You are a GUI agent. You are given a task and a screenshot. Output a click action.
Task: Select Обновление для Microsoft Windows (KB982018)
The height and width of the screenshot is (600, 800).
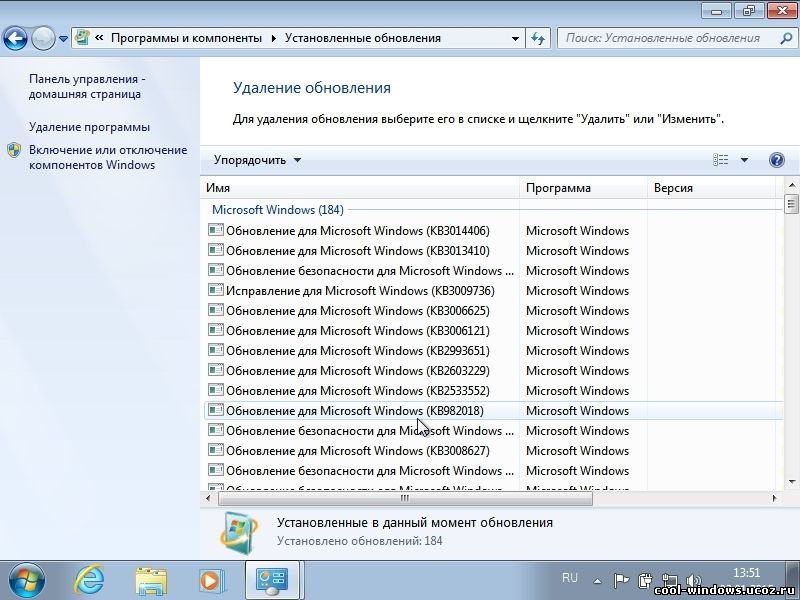click(x=355, y=411)
